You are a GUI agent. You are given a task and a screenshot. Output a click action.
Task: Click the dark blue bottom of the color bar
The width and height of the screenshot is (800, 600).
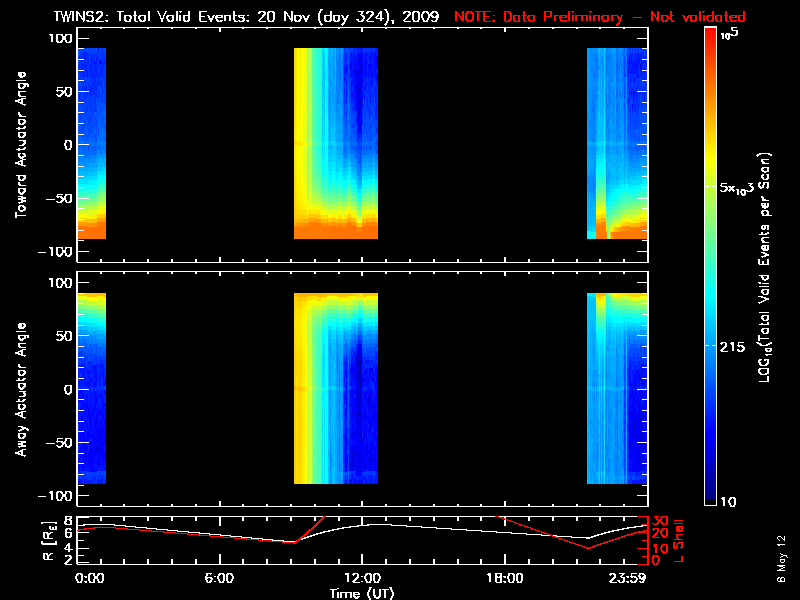click(x=711, y=496)
